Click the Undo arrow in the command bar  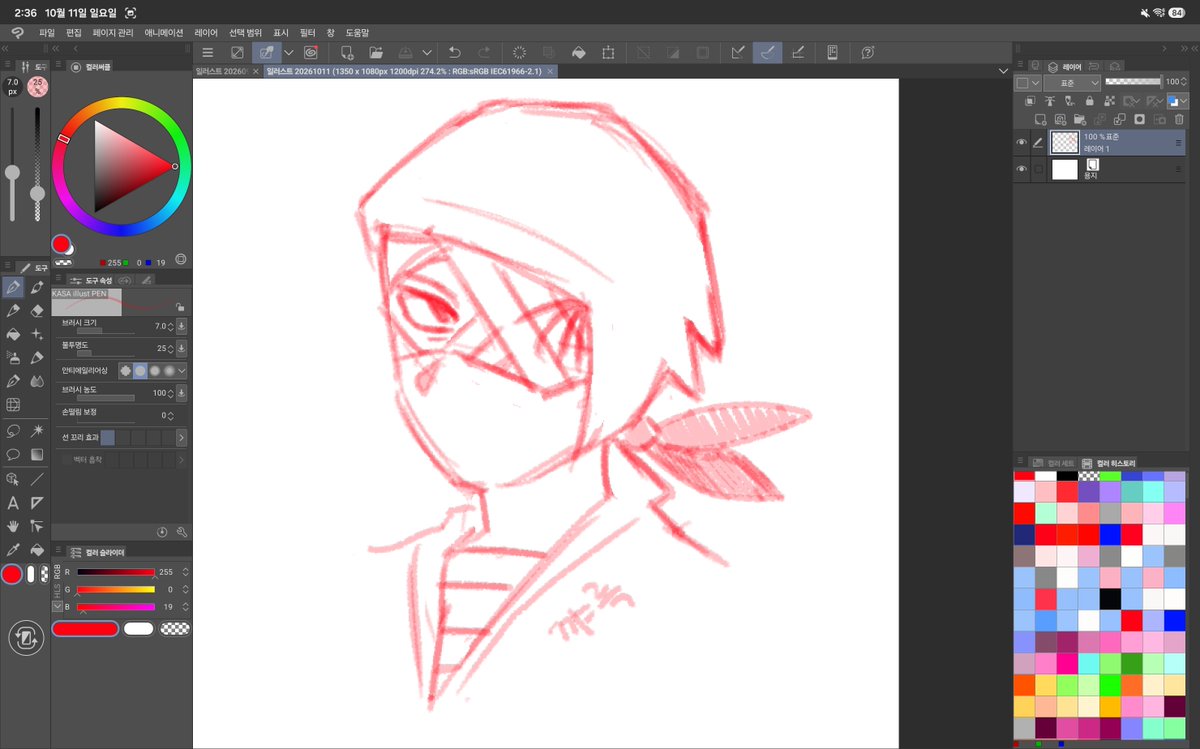(x=454, y=52)
